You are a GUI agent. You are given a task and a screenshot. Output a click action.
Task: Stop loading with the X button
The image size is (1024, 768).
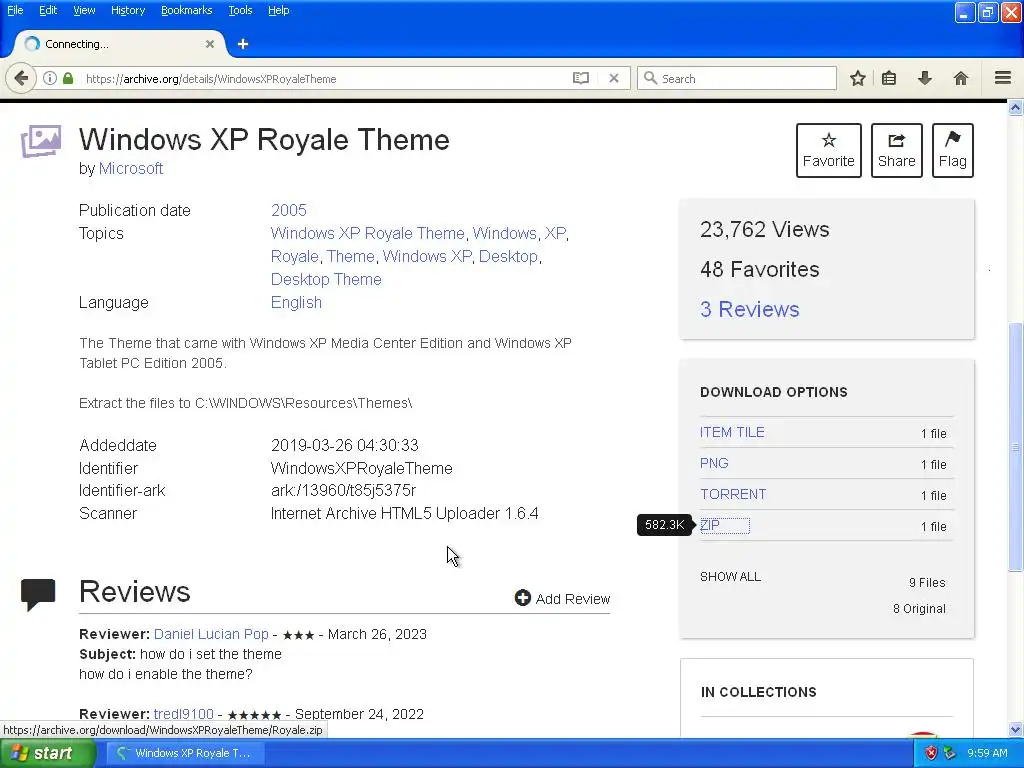click(x=614, y=78)
